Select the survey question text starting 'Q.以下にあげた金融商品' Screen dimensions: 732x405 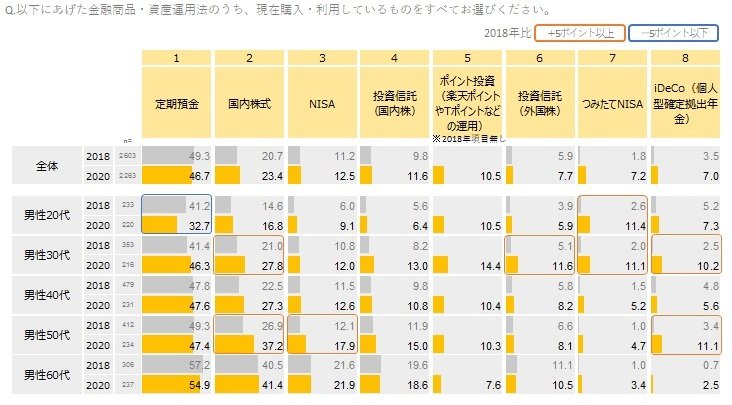277,9
